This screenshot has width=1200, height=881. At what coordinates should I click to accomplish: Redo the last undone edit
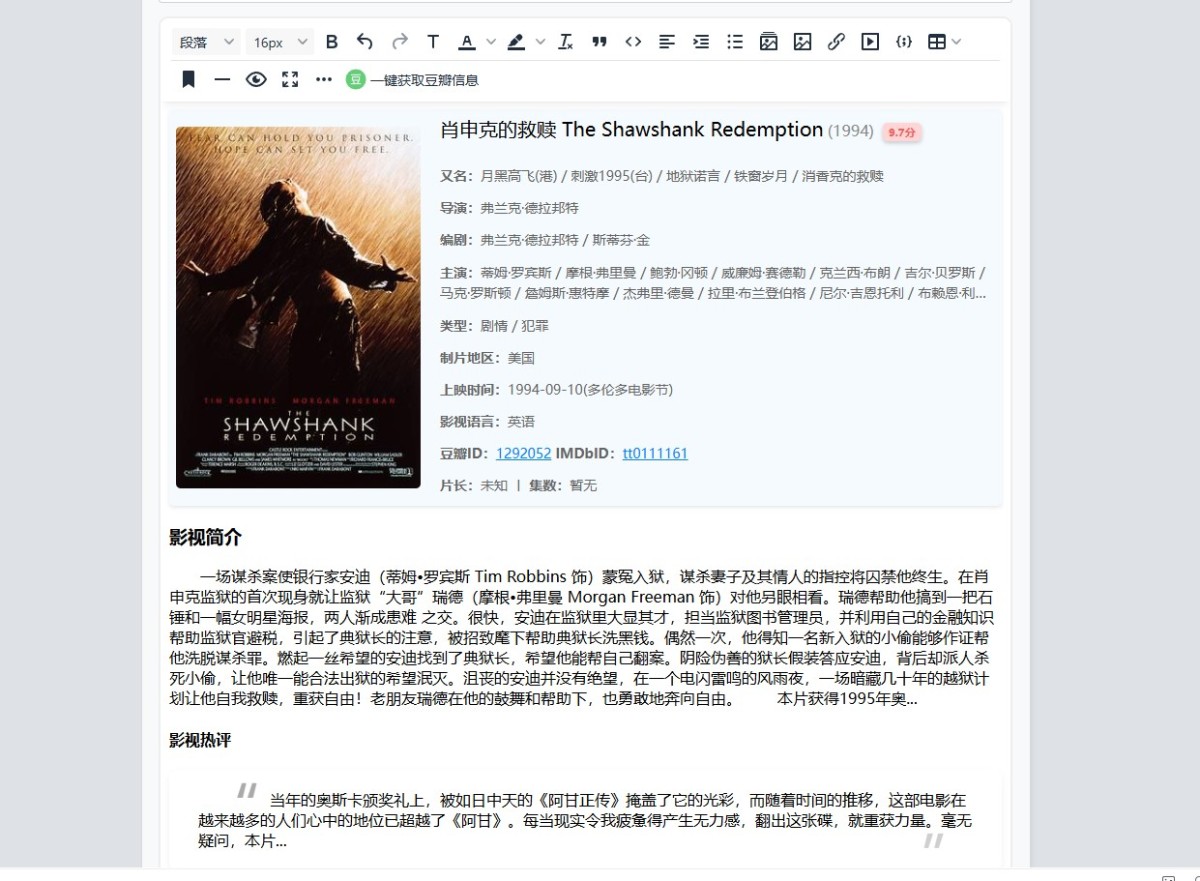click(x=399, y=42)
